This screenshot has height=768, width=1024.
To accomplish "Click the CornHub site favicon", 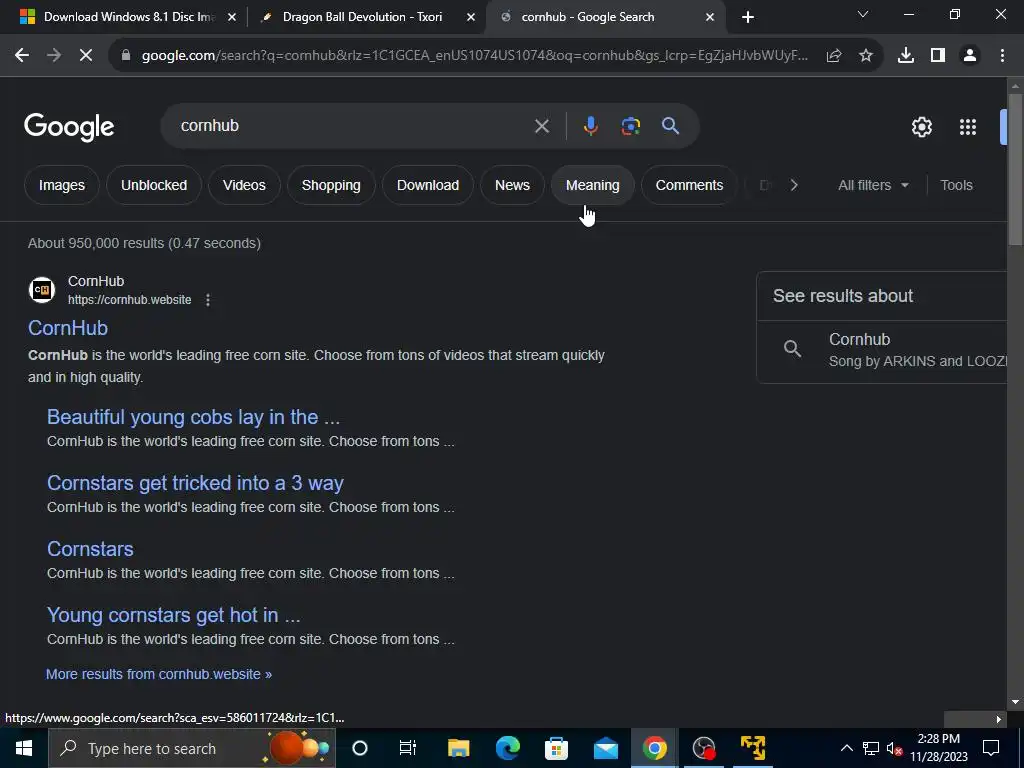I will coord(42,290).
